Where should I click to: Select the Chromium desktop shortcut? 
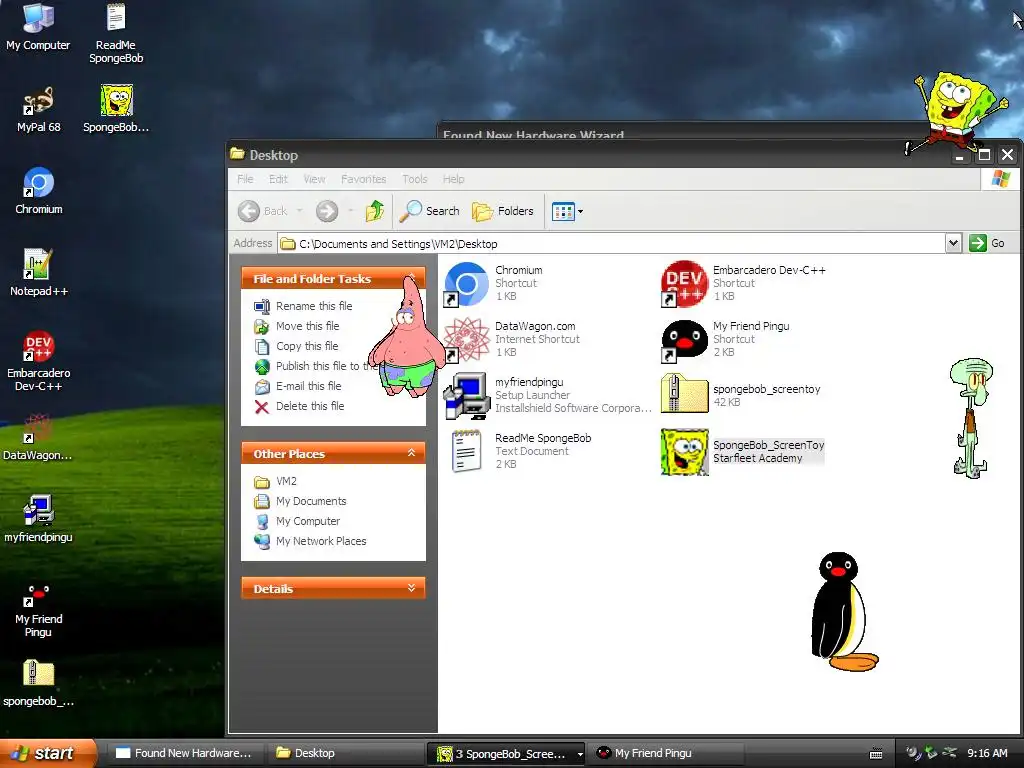click(x=39, y=191)
